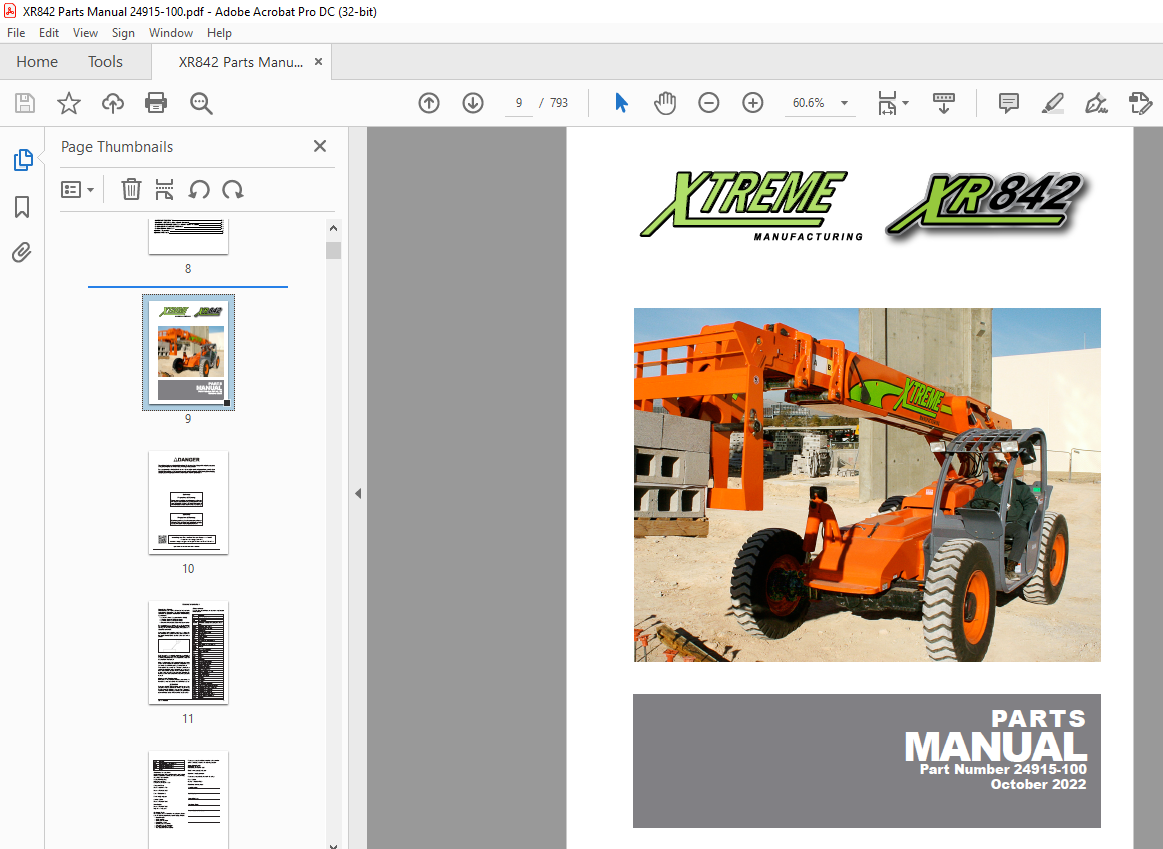The height and width of the screenshot is (849, 1163).
Task: Click 'Part Number 24915-100' on the page
Action: coord(1003,769)
